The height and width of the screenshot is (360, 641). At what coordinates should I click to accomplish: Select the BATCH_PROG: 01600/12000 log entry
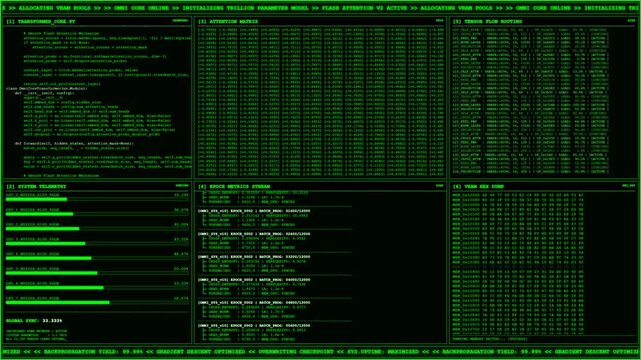(254, 211)
